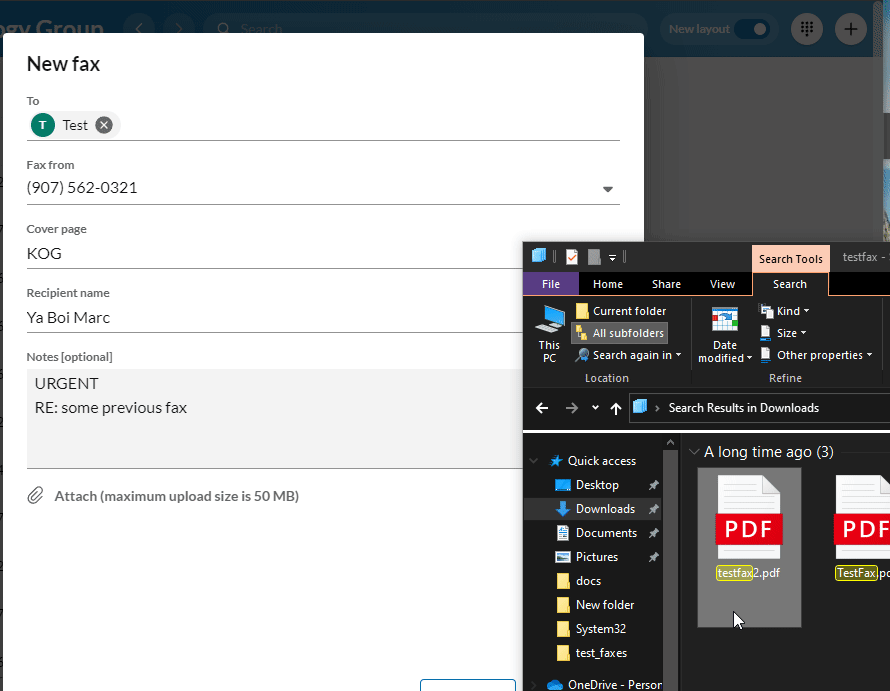
Task: Select TestFax.pdf file thumbnail
Action: 862,517
